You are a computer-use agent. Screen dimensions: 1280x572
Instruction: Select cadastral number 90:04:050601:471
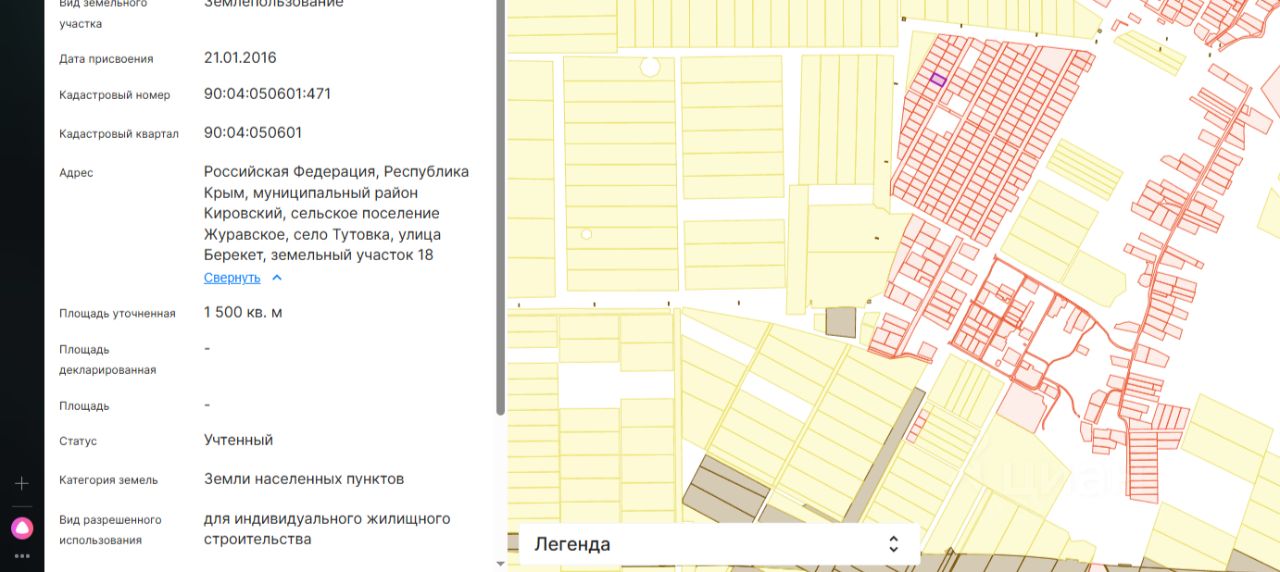click(267, 94)
